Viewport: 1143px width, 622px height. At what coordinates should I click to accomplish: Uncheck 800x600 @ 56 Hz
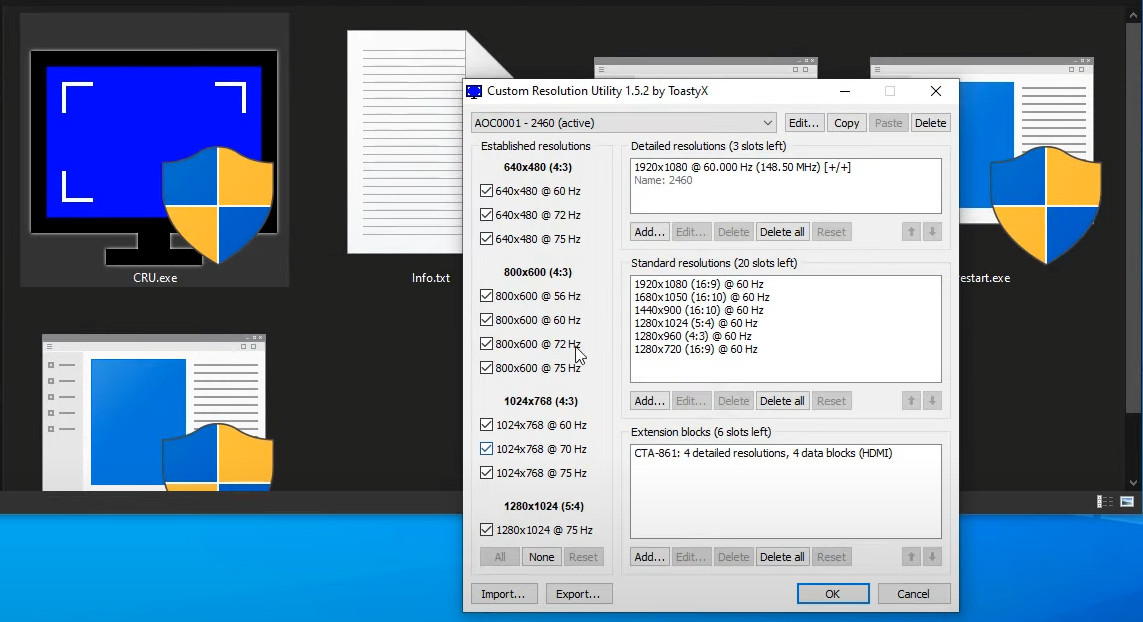click(x=486, y=296)
